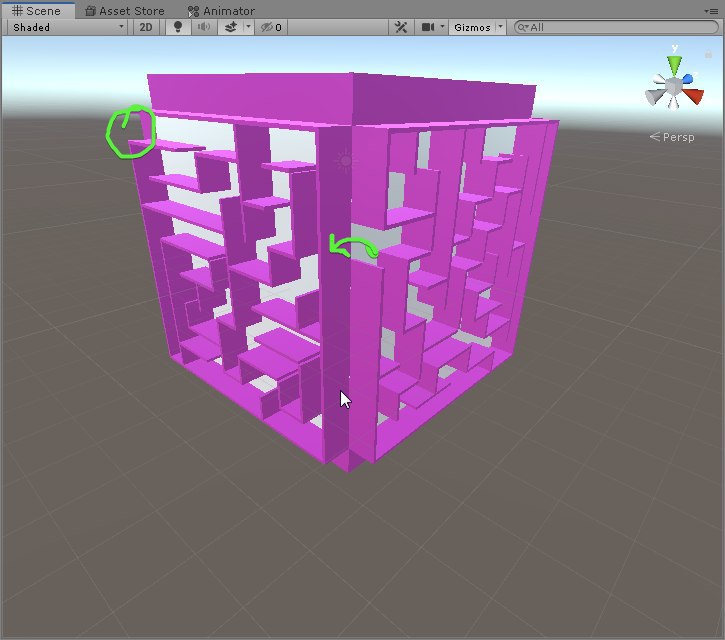Toggle scene lighting with the lightbulb icon
Screen dimensions: 725x640
[178, 27]
